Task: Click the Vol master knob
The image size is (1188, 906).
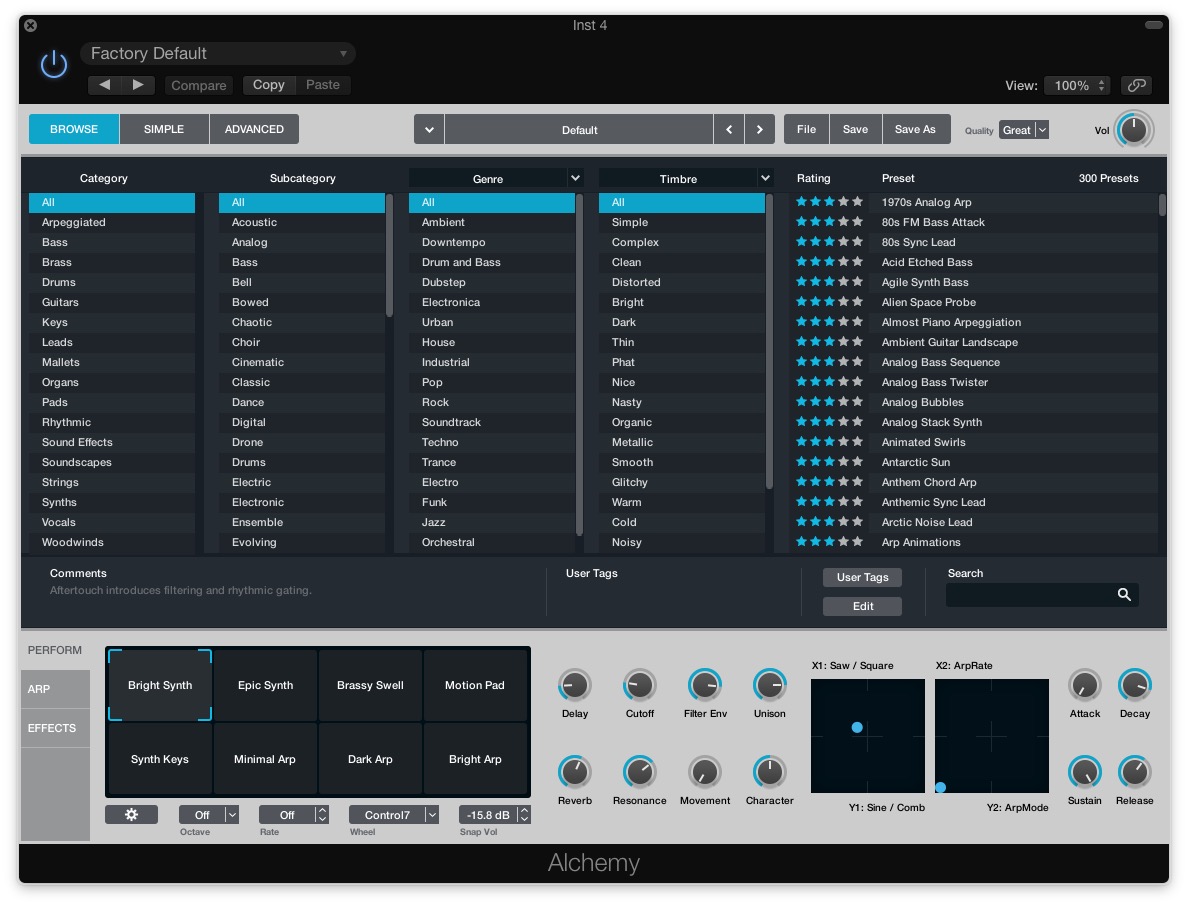Action: 1134,130
